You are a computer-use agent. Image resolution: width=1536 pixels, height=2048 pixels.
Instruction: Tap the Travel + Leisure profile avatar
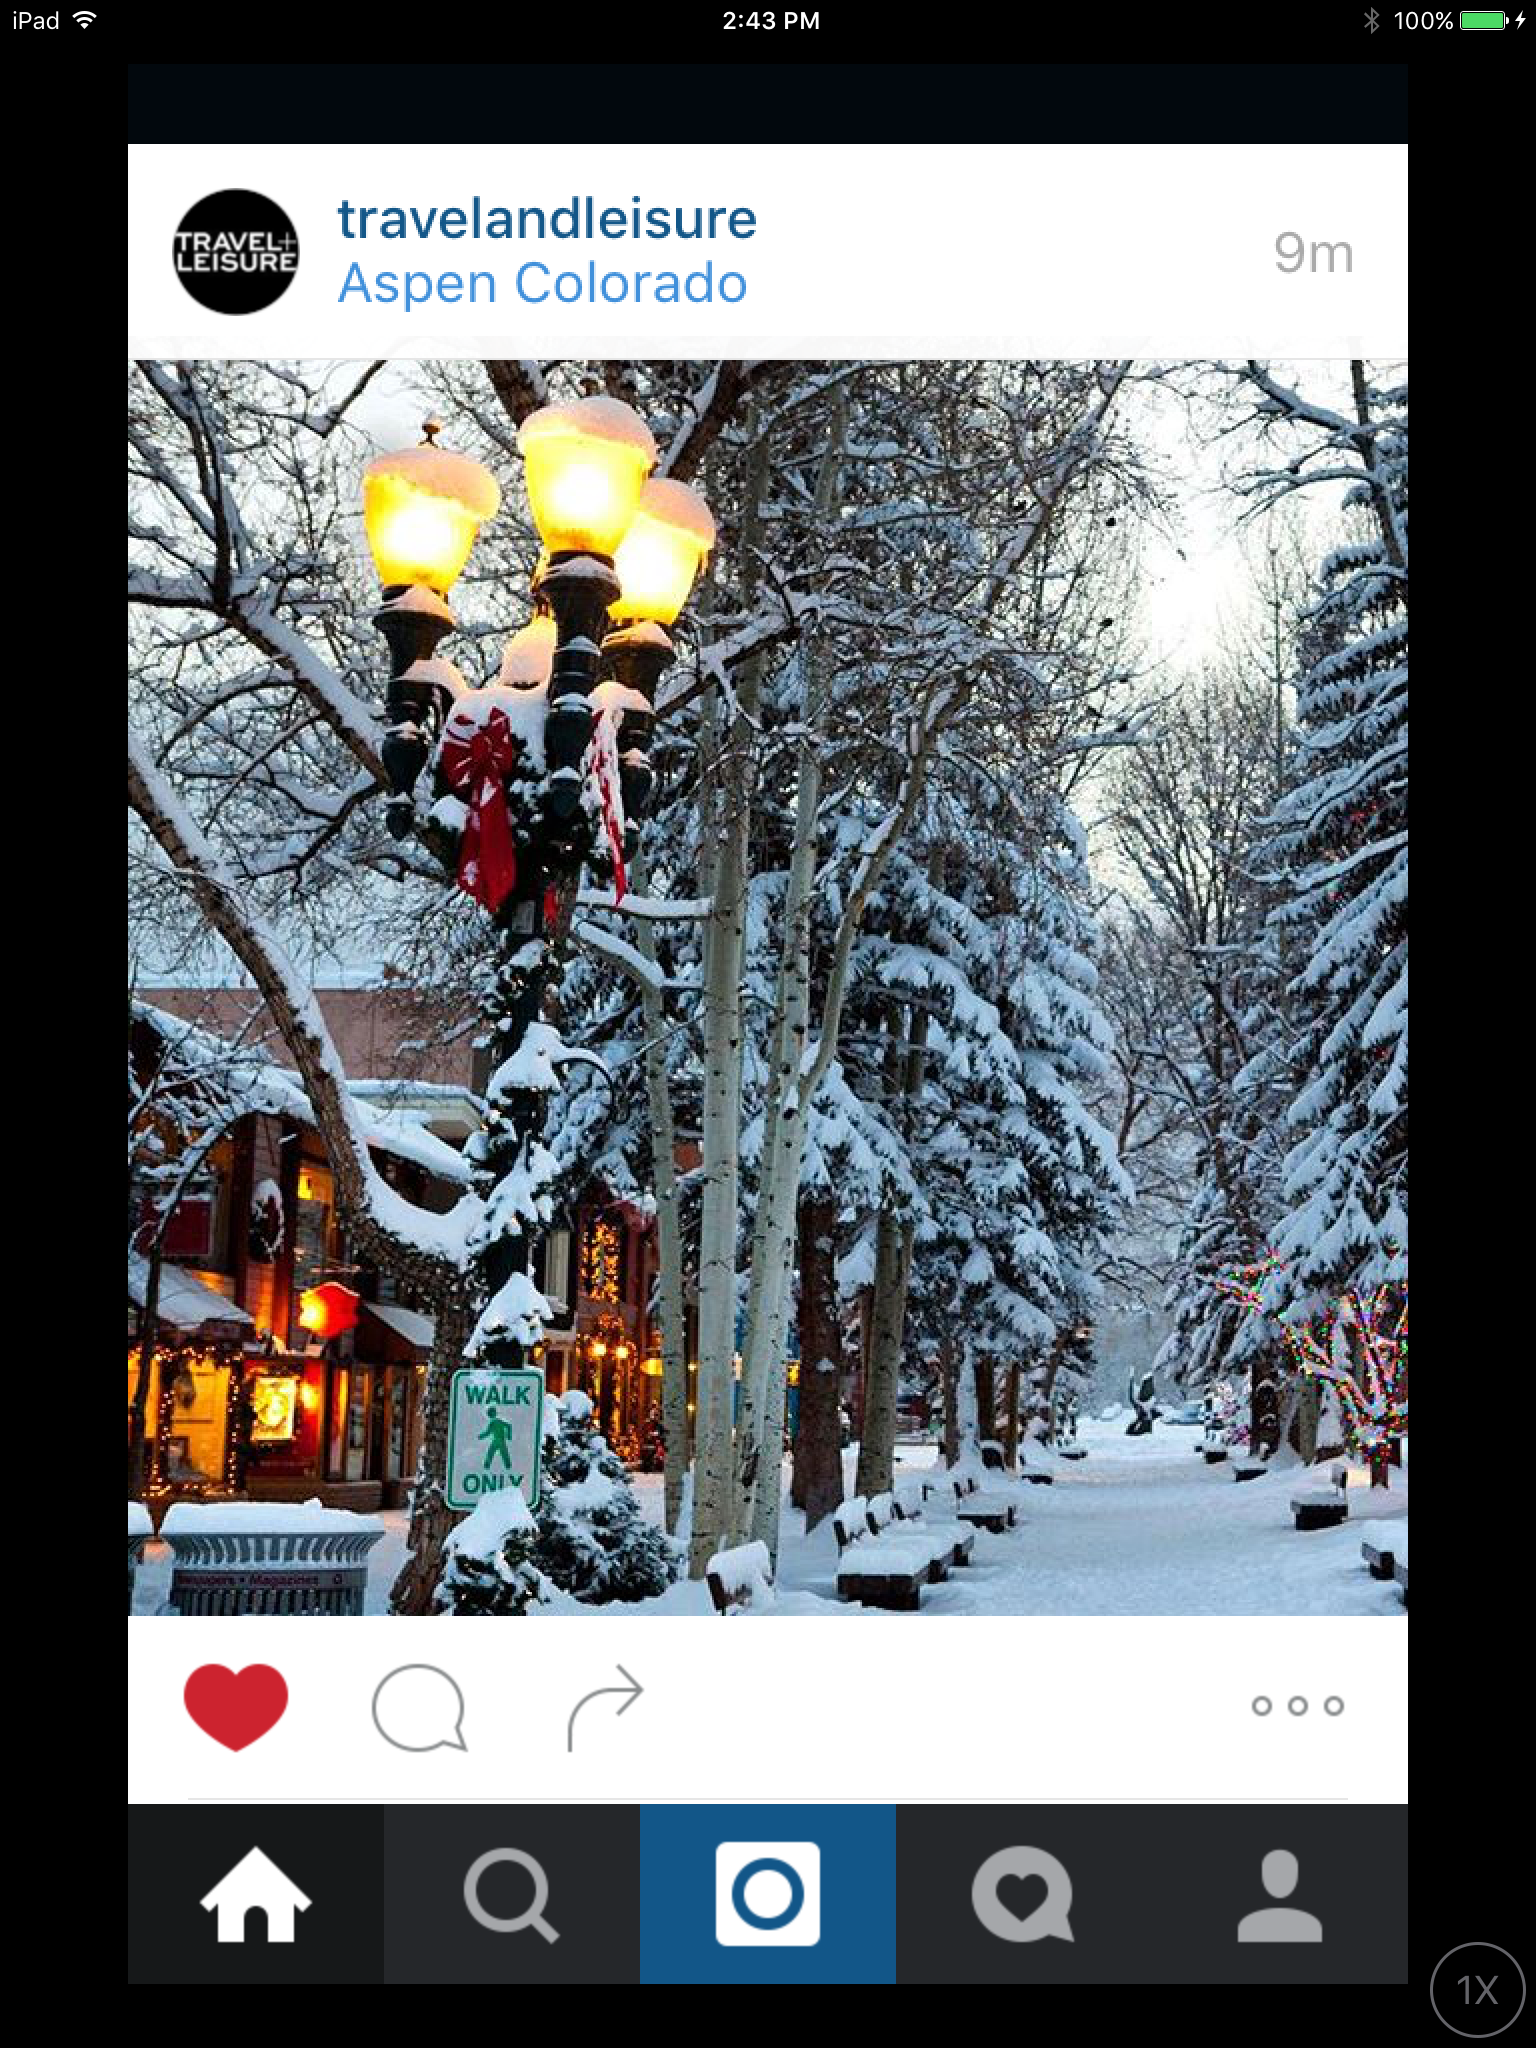pos(236,252)
